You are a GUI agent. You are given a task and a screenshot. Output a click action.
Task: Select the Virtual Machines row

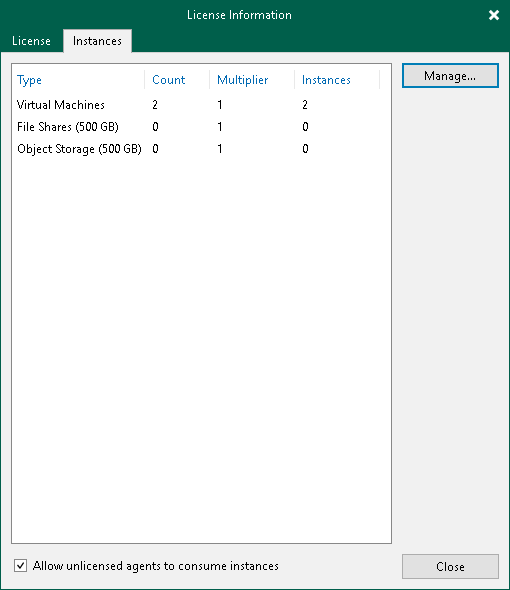201,105
